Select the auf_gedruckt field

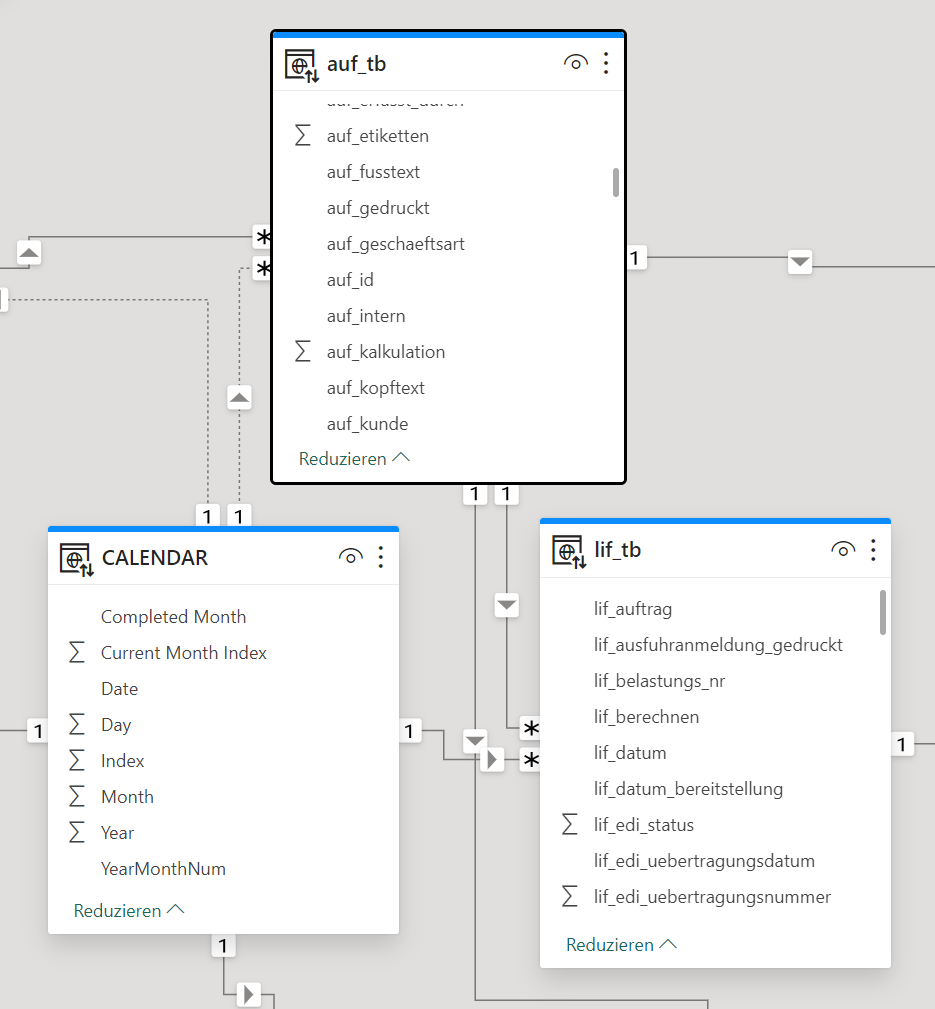click(x=378, y=208)
